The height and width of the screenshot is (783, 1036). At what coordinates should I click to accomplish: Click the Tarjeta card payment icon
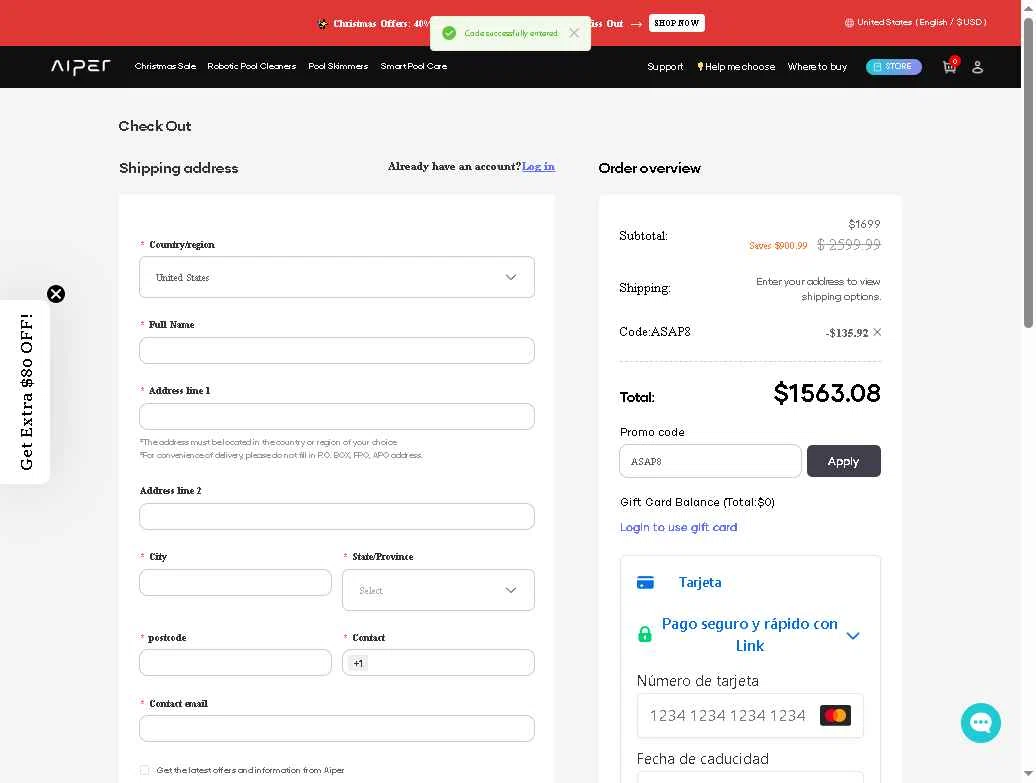(646, 582)
